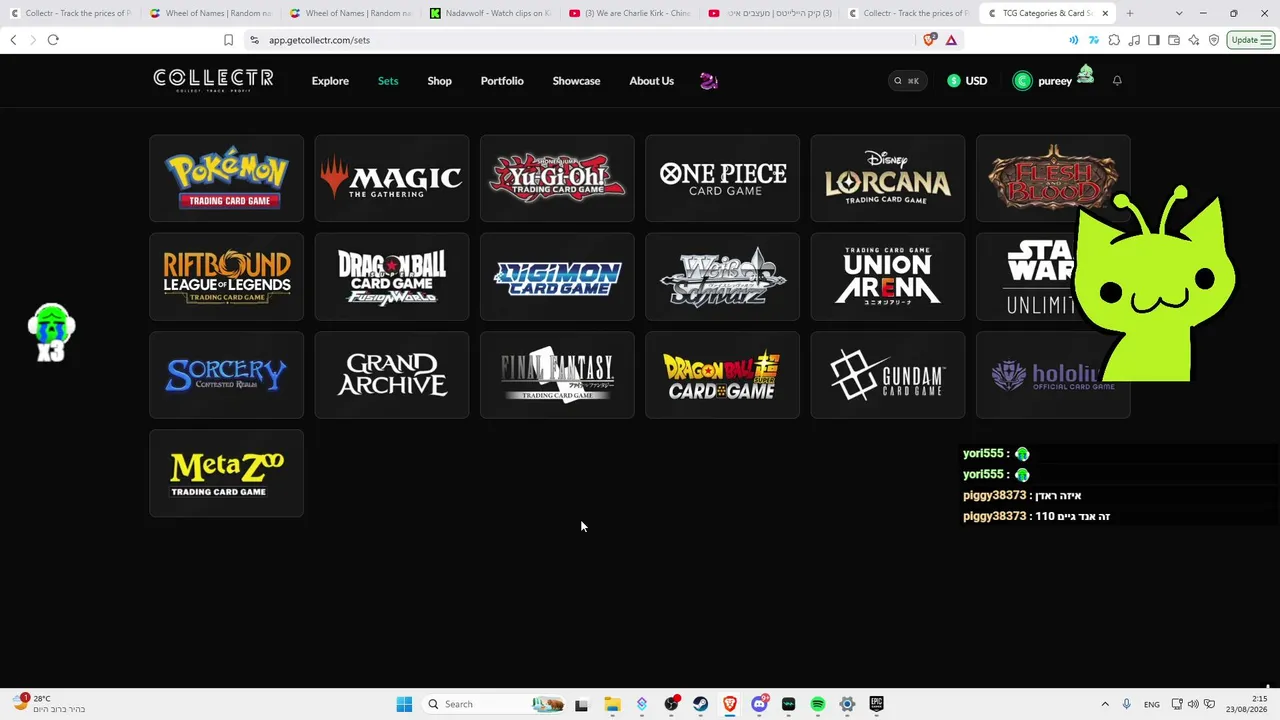Open the Pokémon Trading Card Game category
Viewport: 1280px width, 720px height.
click(226, 178)
